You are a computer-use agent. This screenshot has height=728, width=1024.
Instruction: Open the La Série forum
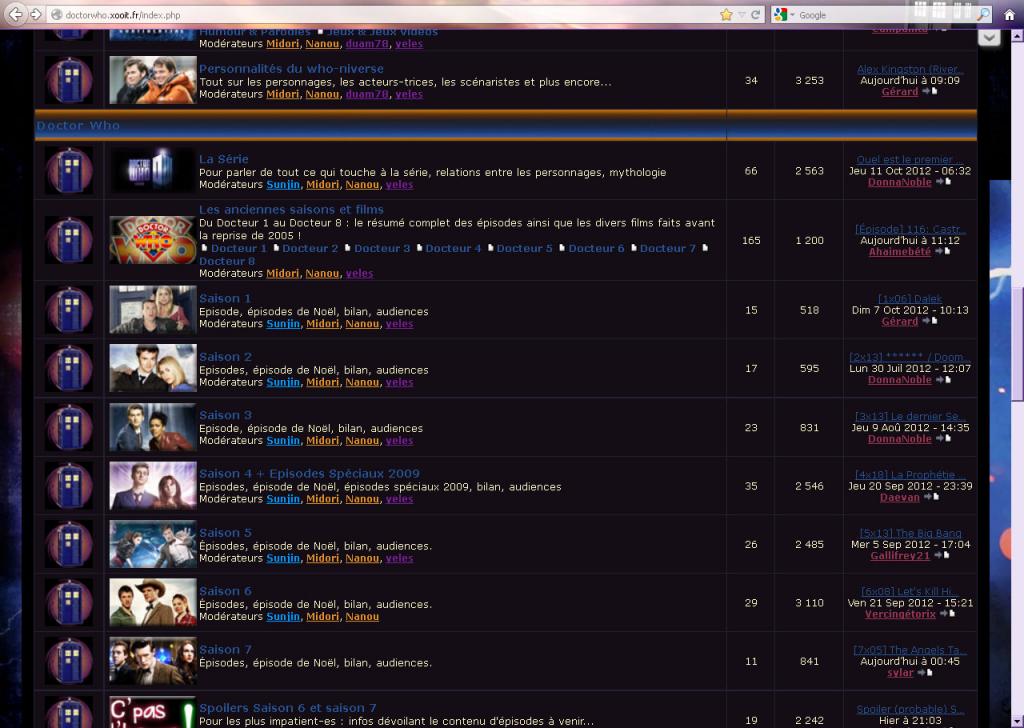223,159
